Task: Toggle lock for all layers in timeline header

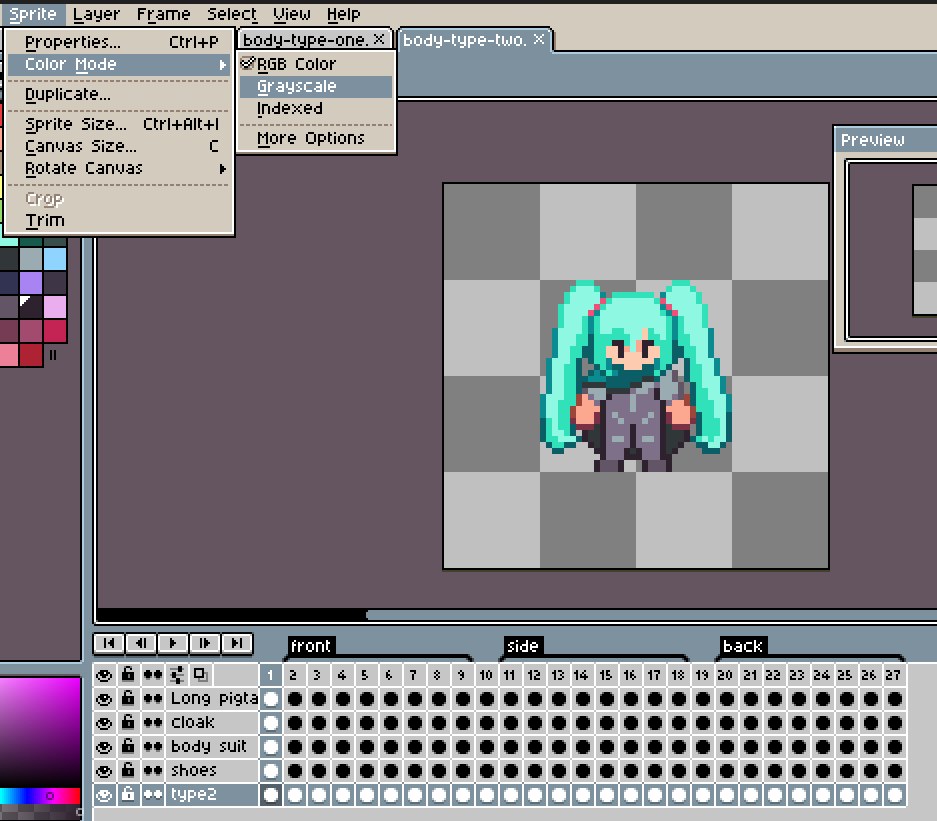Action: [128, 675]
